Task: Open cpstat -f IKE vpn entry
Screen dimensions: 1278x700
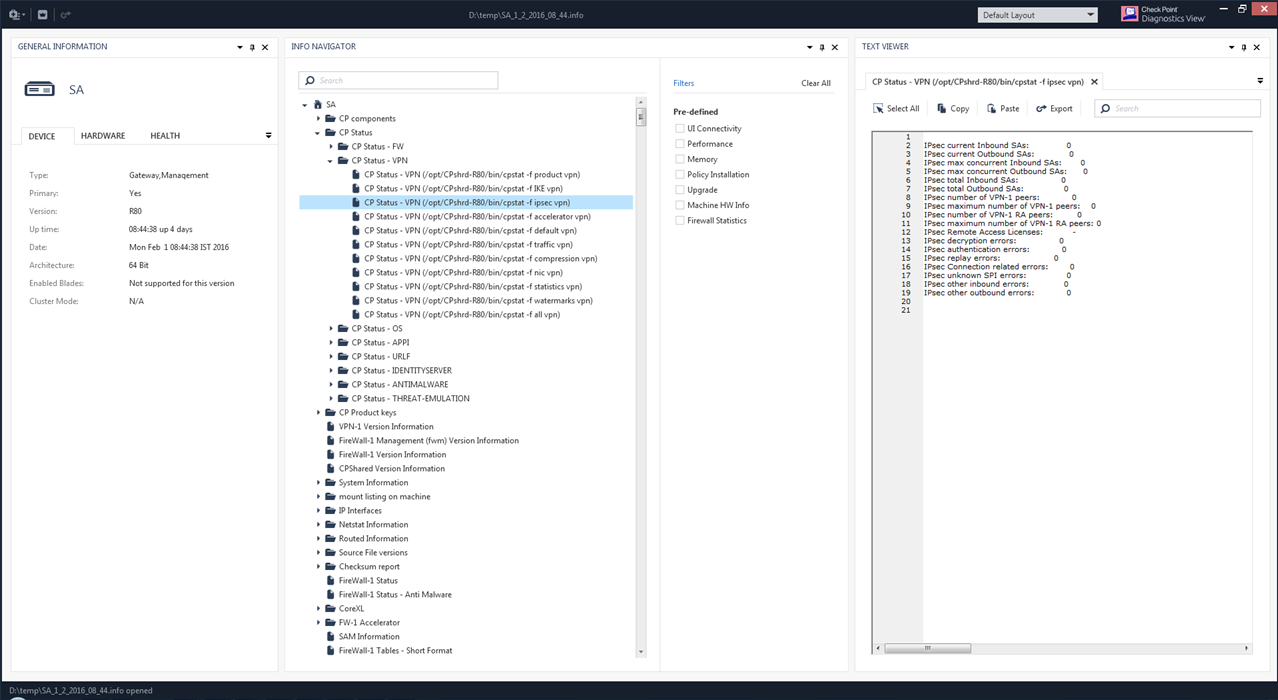Action: click(463, 188)
